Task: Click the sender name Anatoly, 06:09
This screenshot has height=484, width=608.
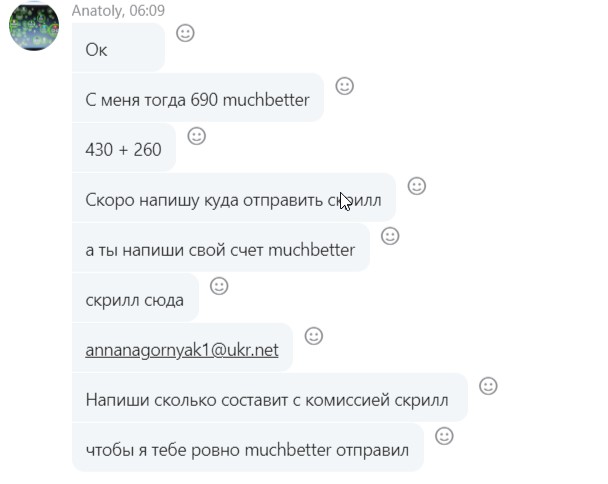Action: (x=118, y=10)
